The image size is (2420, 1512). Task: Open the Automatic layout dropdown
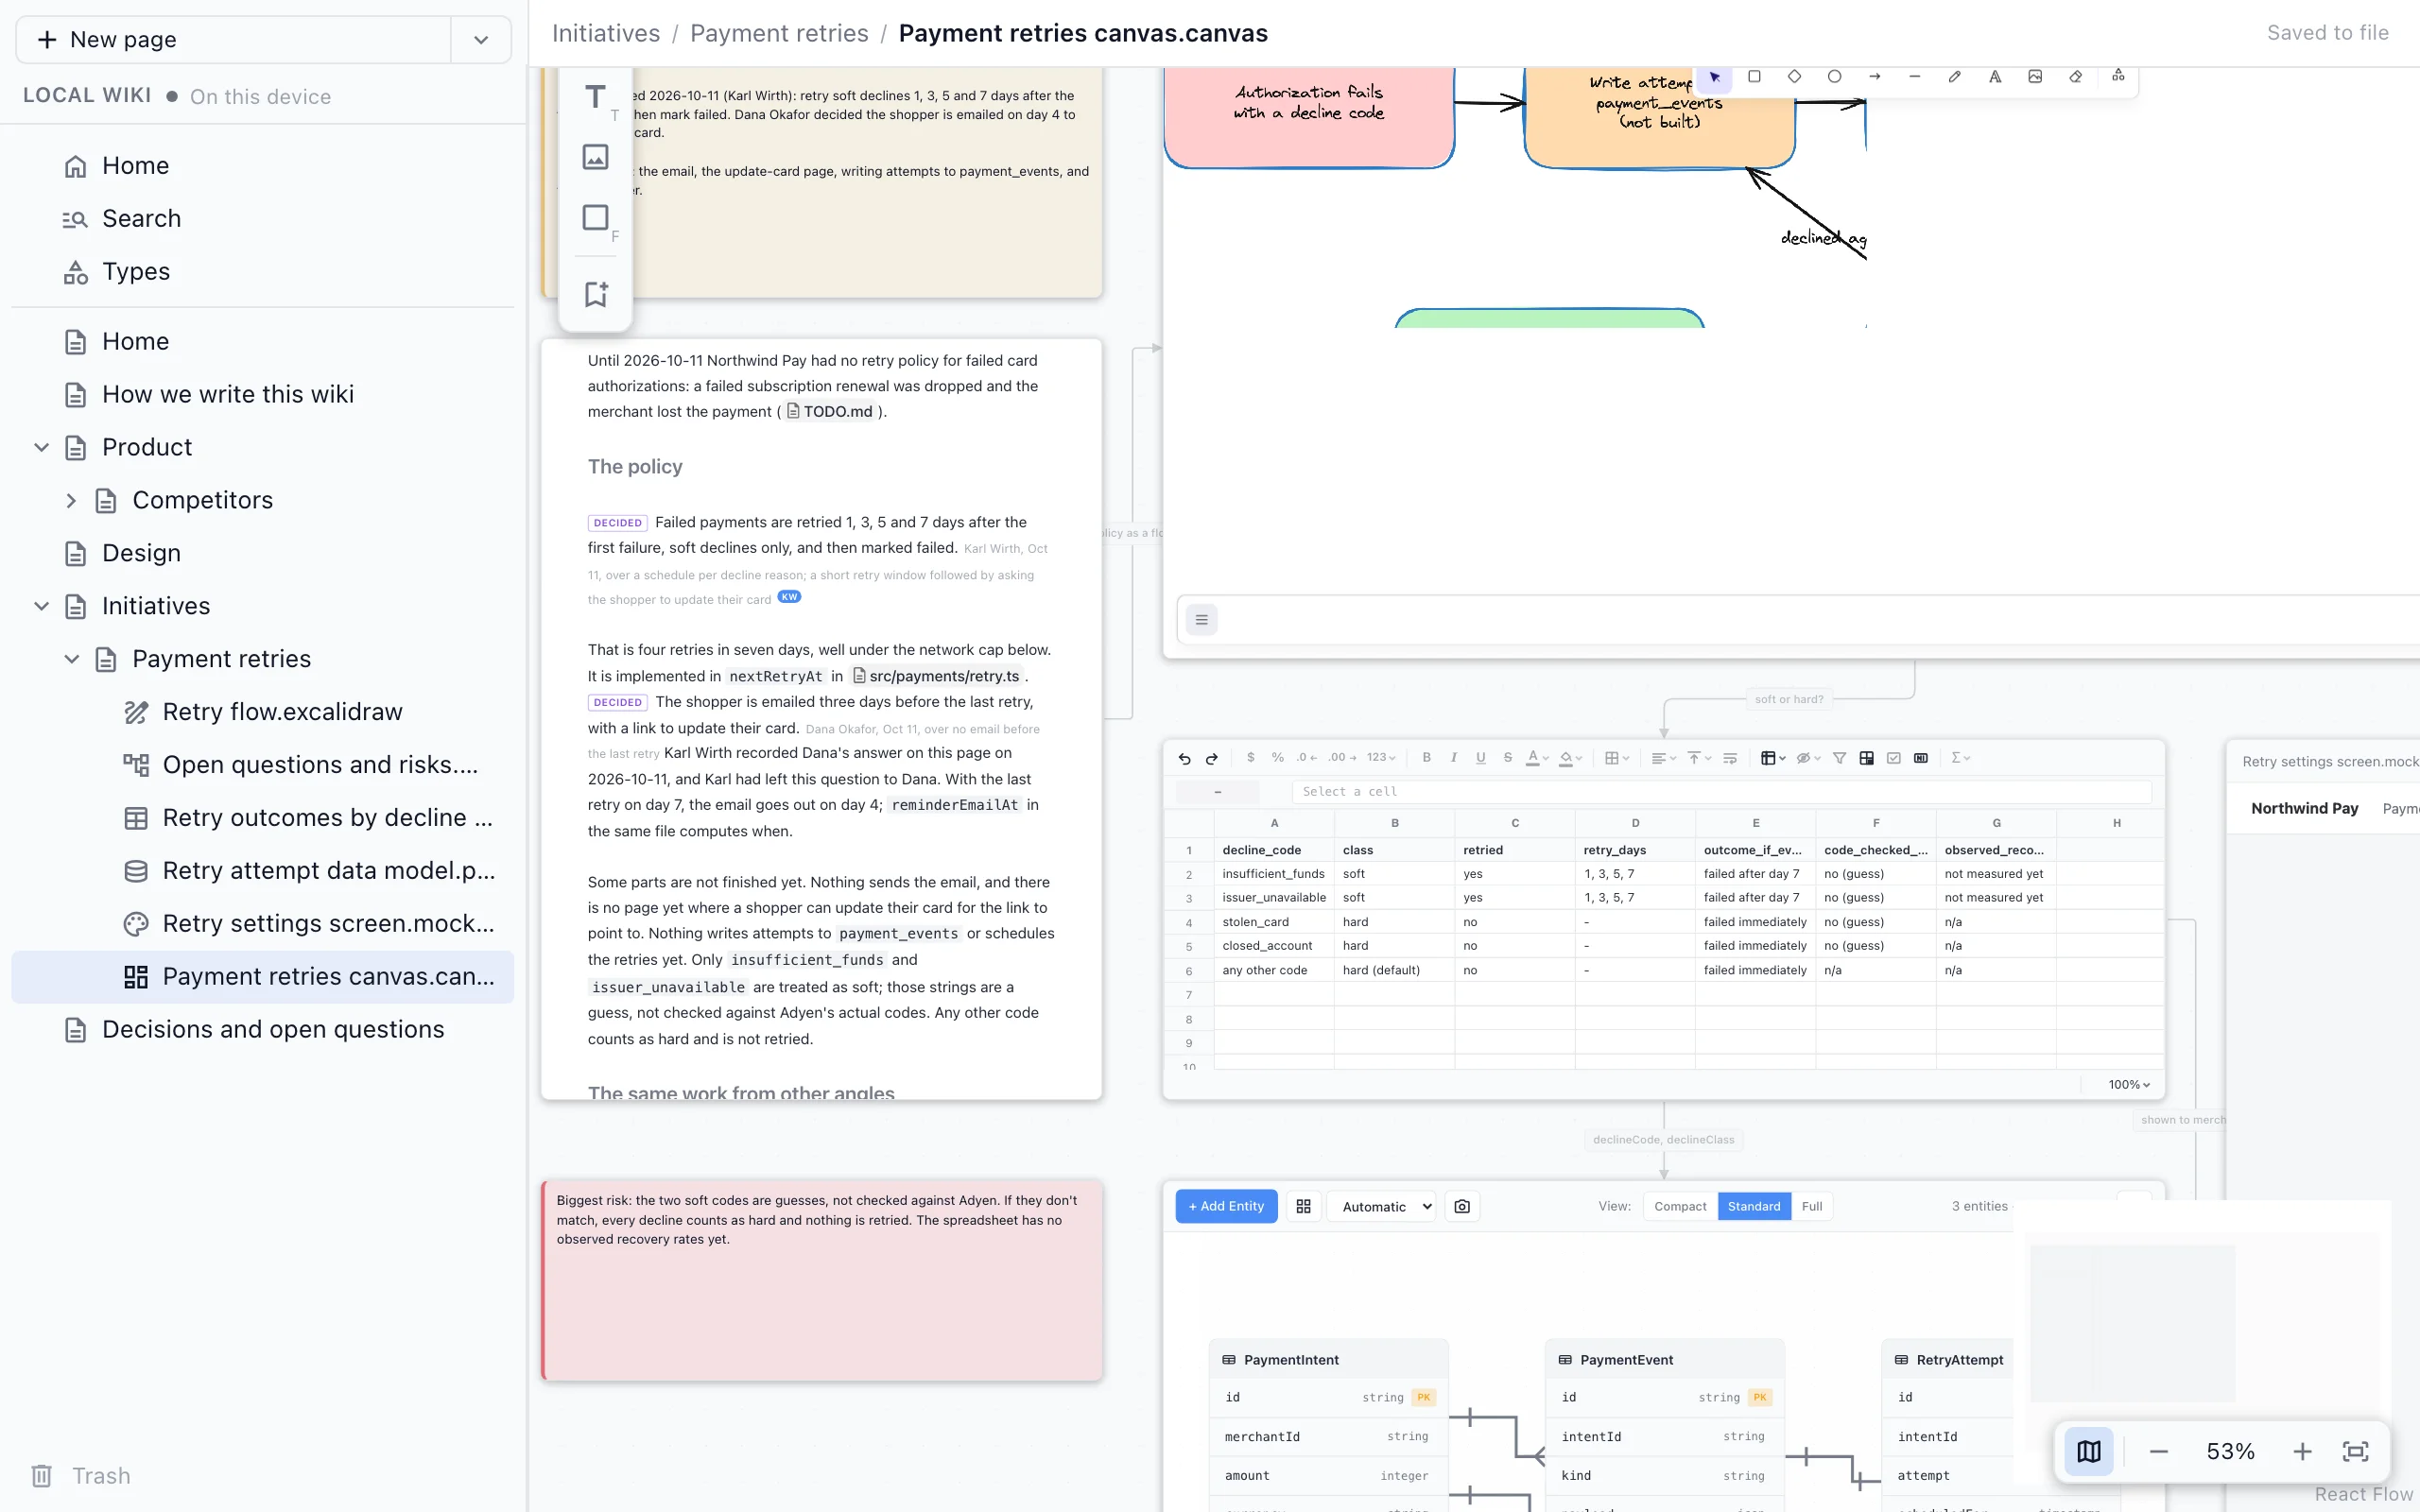click(1382, 1206)
